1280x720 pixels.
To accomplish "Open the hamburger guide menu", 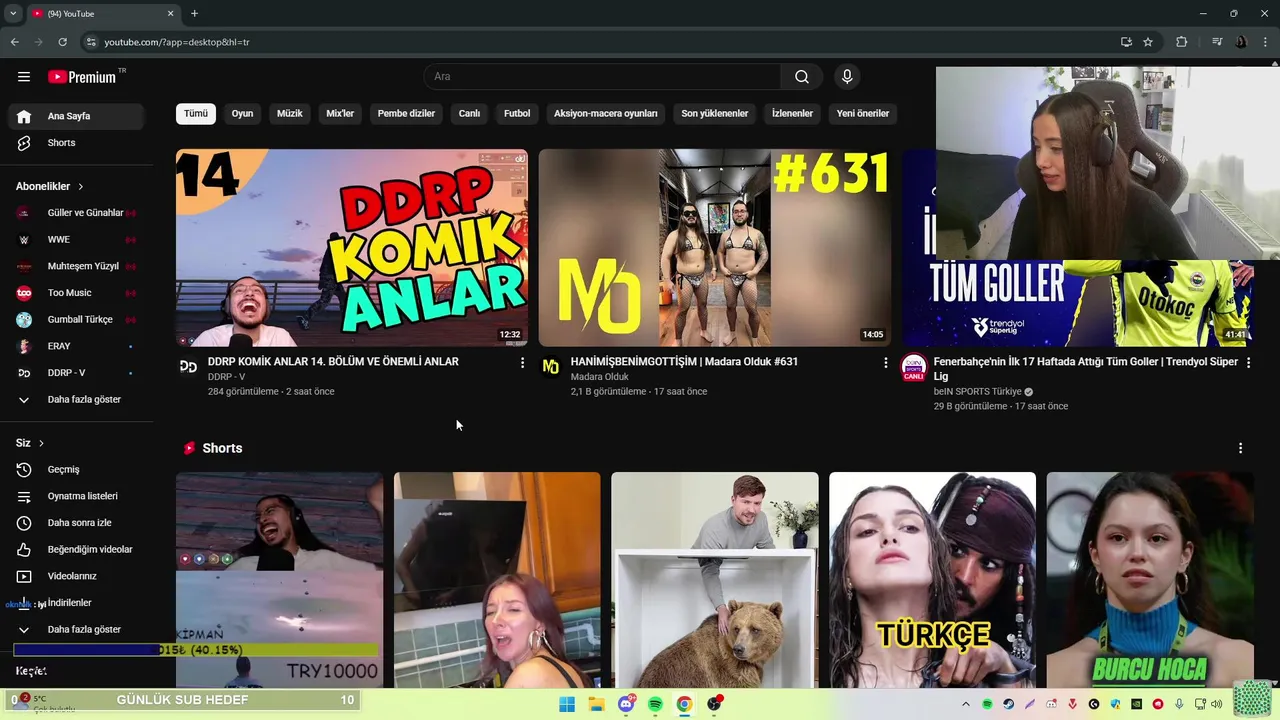I will (x=24, y=77).
